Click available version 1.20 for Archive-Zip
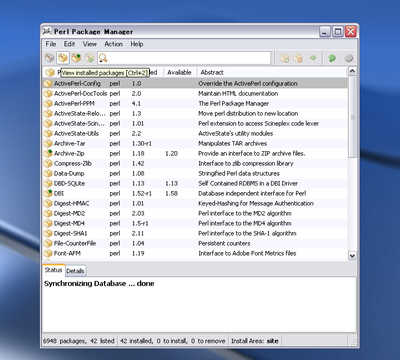 click(171, 153)
